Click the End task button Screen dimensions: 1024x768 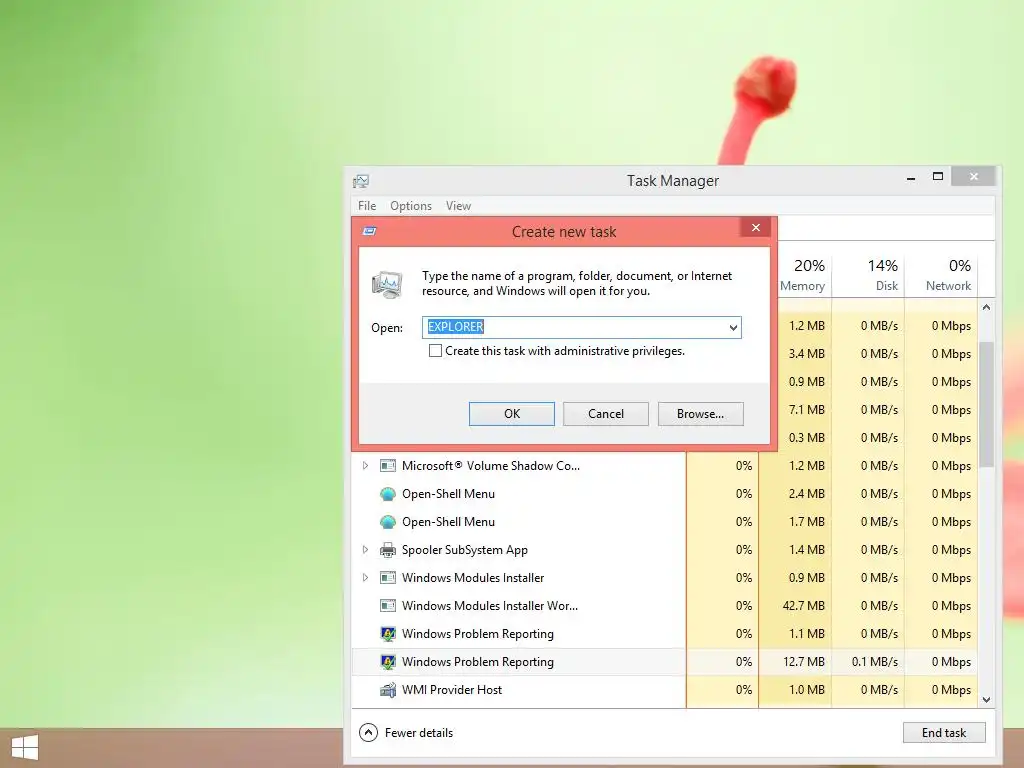[944, 733]
